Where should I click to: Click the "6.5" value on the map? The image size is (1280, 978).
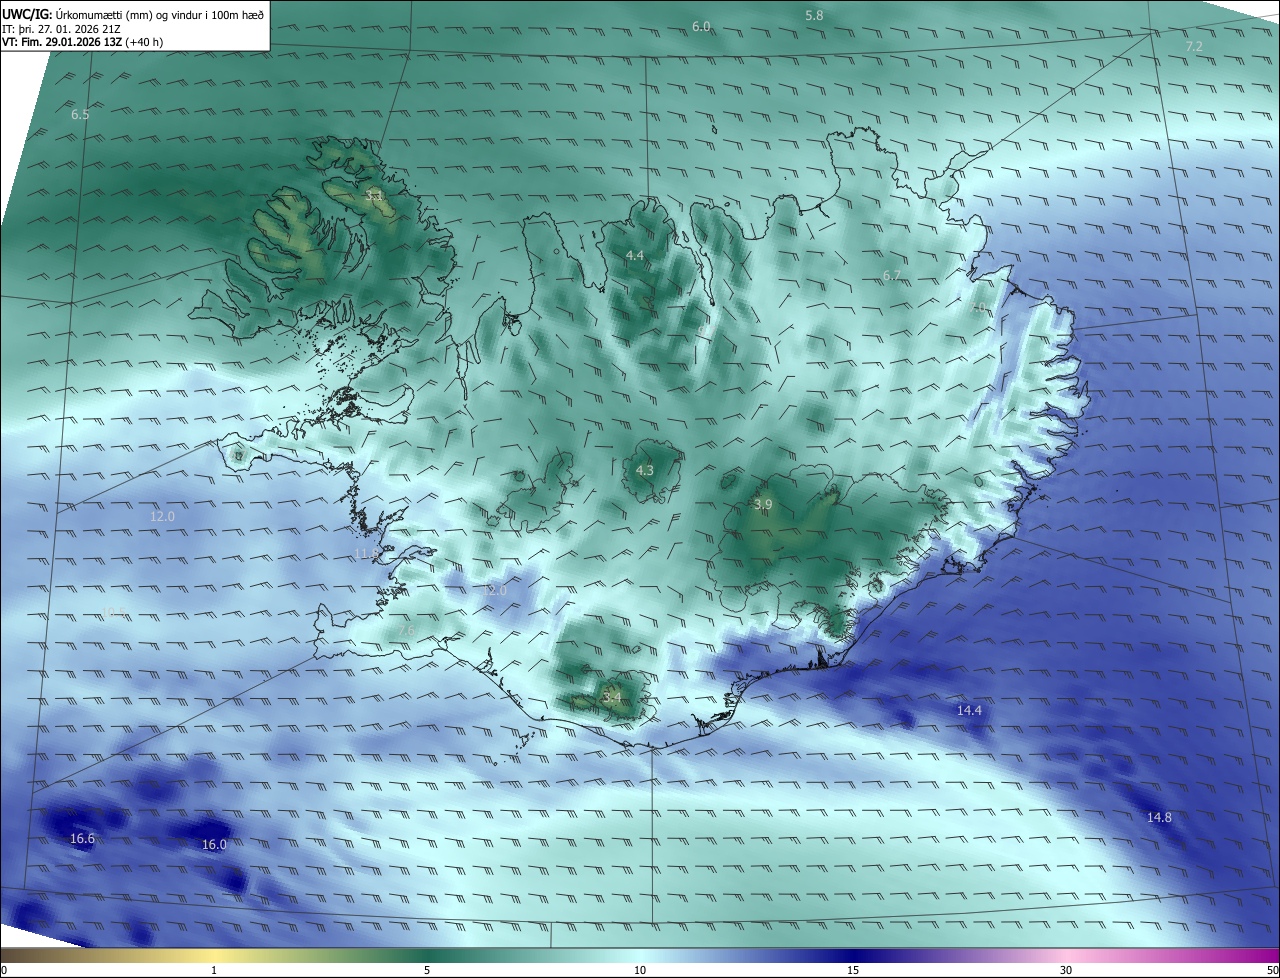click(80, 114)
